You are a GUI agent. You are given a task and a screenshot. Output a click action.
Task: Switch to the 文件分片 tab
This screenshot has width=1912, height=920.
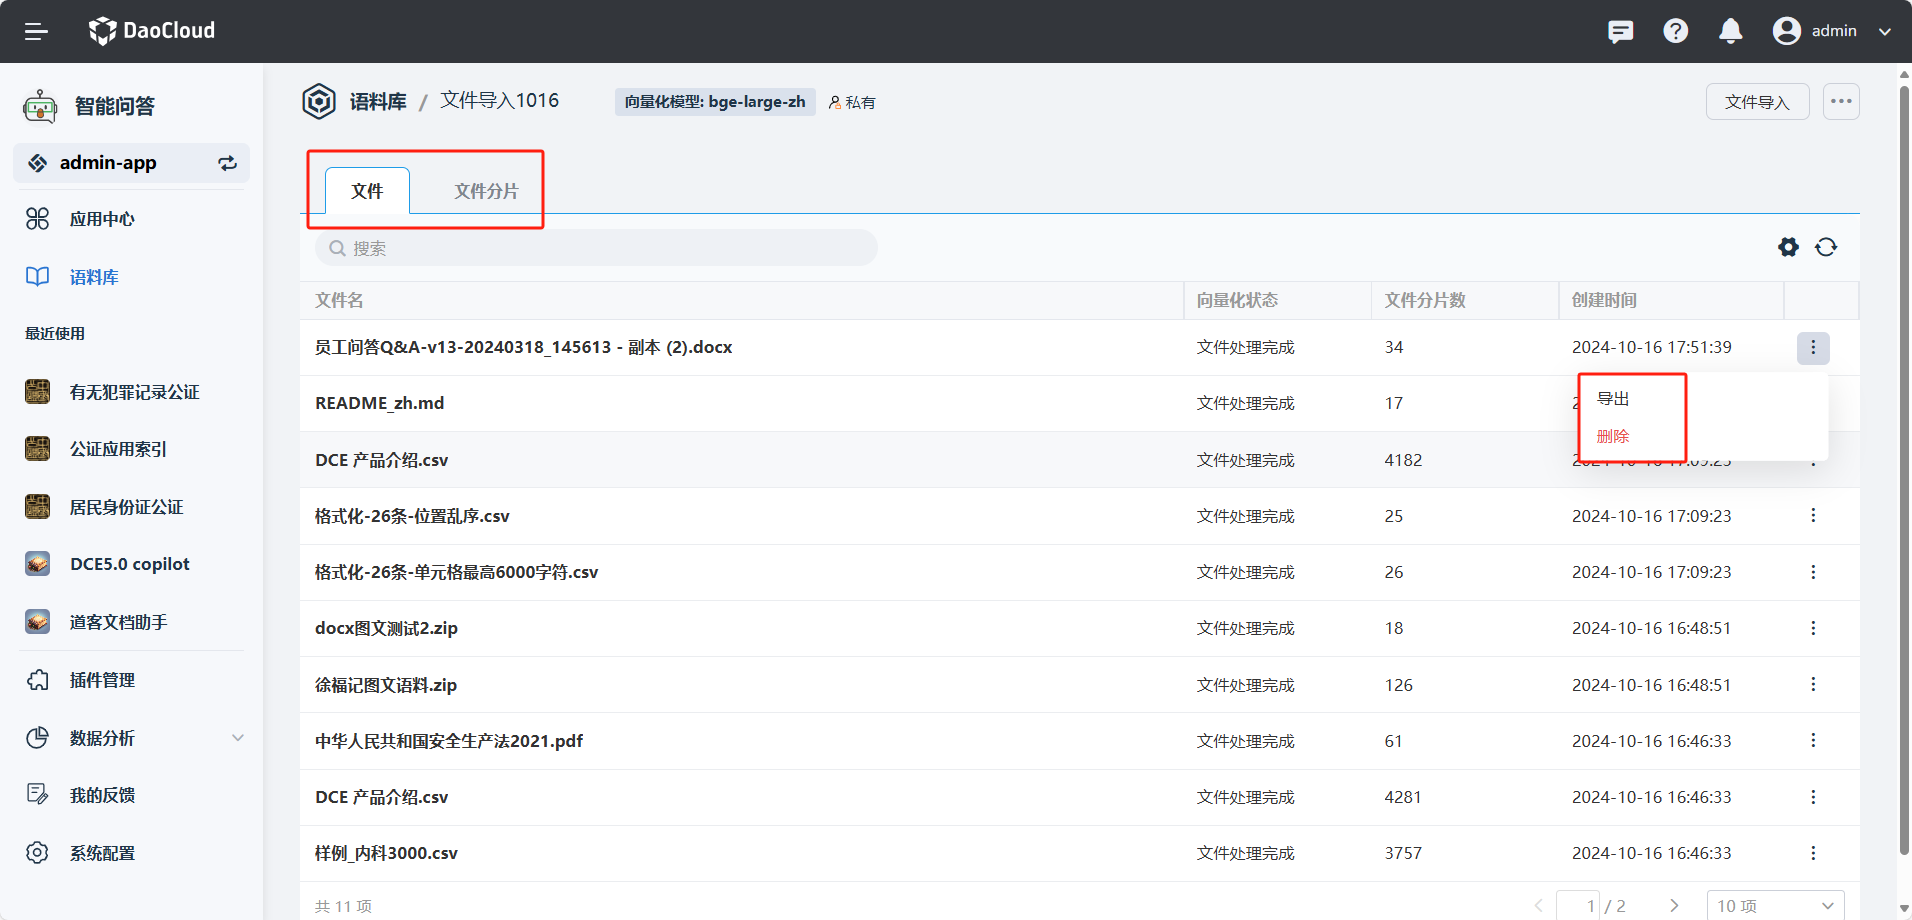point(486,191)
